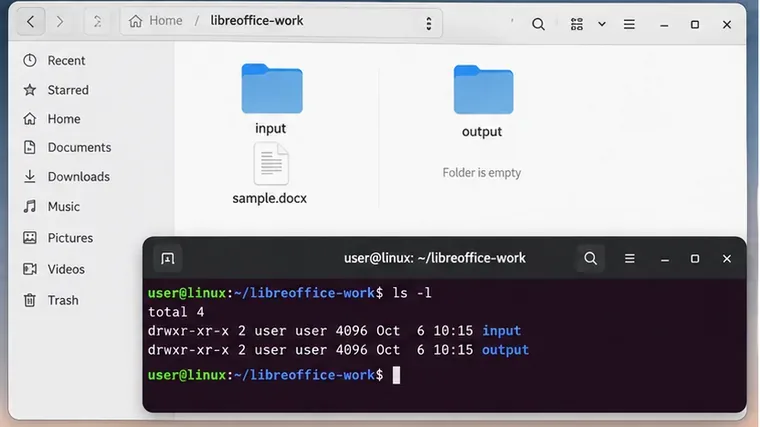Click the 'Folder is empty' text

(481, 173)
